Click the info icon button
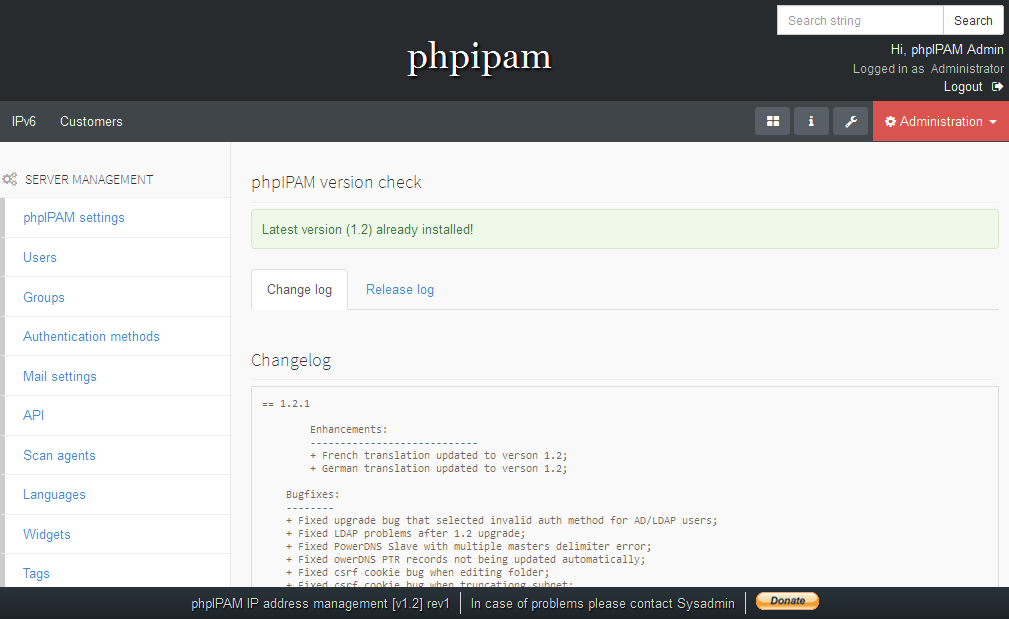The image size is (1009, 619). [811, 121]
